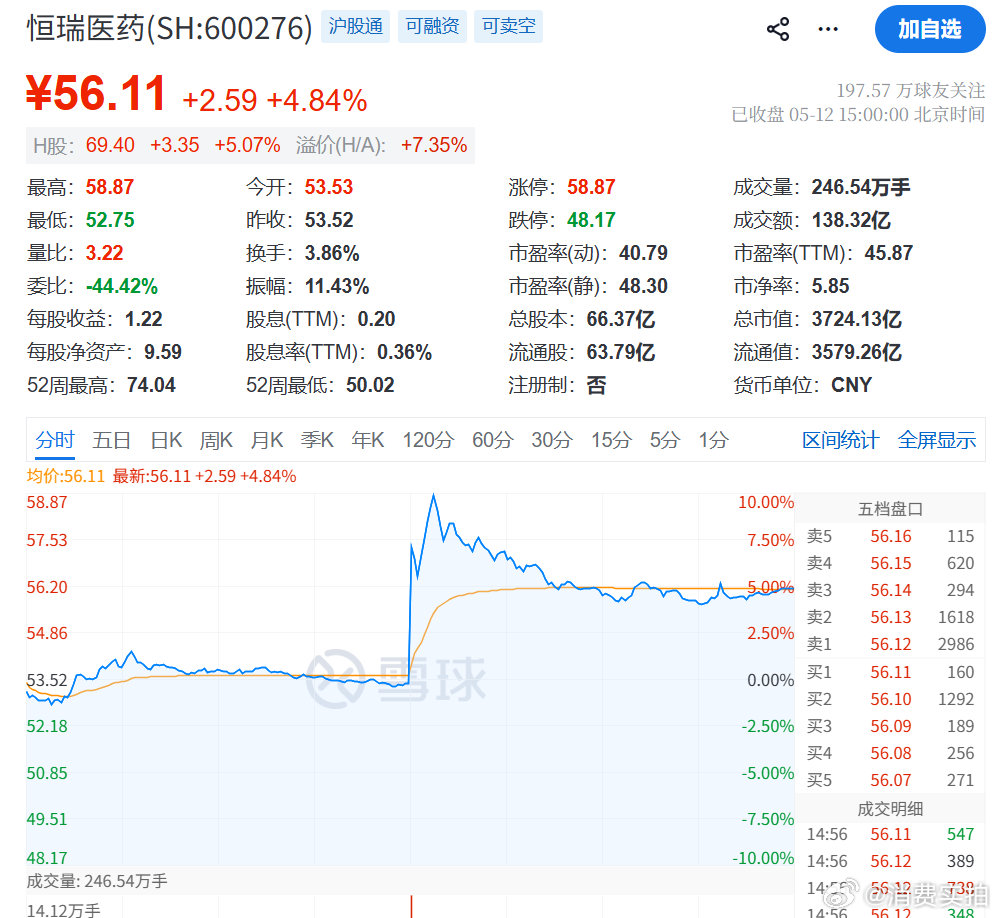Click the intraday price chart peak near 58.87

434,495
